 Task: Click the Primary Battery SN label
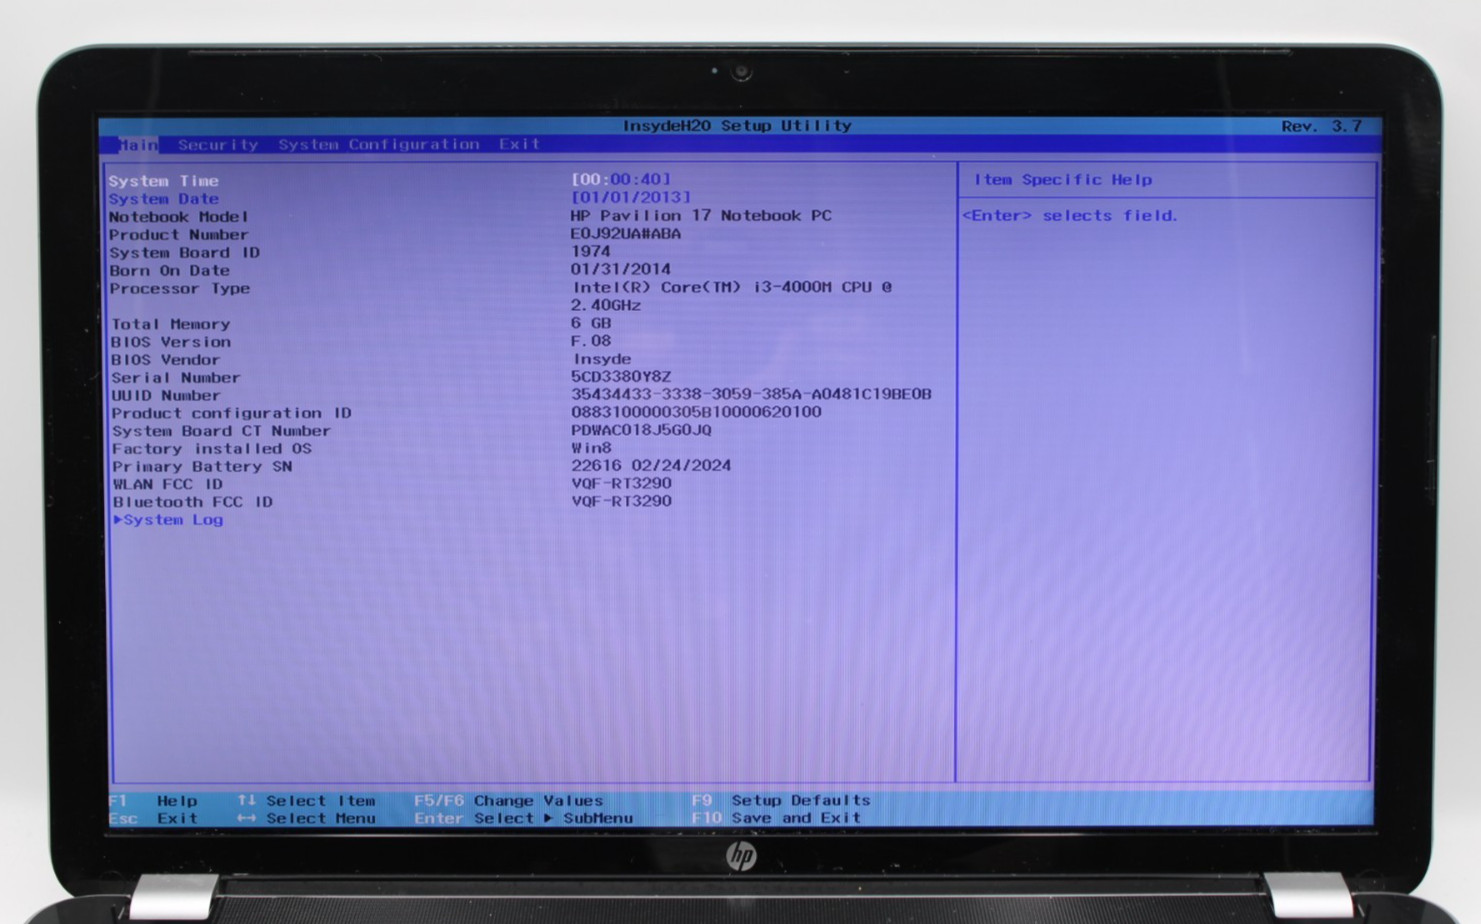(x=202, y=467)
